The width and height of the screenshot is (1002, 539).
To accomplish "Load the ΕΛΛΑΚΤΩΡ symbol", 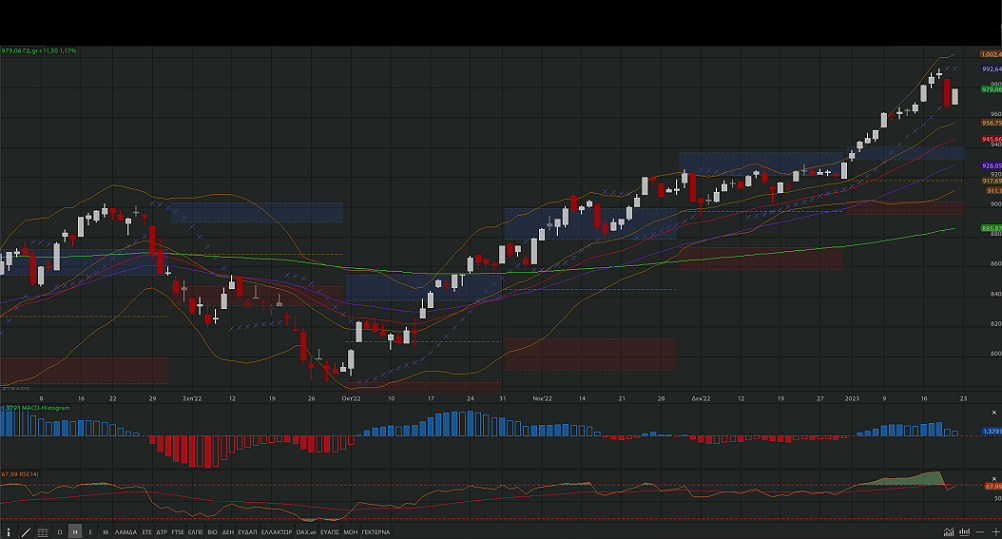I will tap(277, 532).
